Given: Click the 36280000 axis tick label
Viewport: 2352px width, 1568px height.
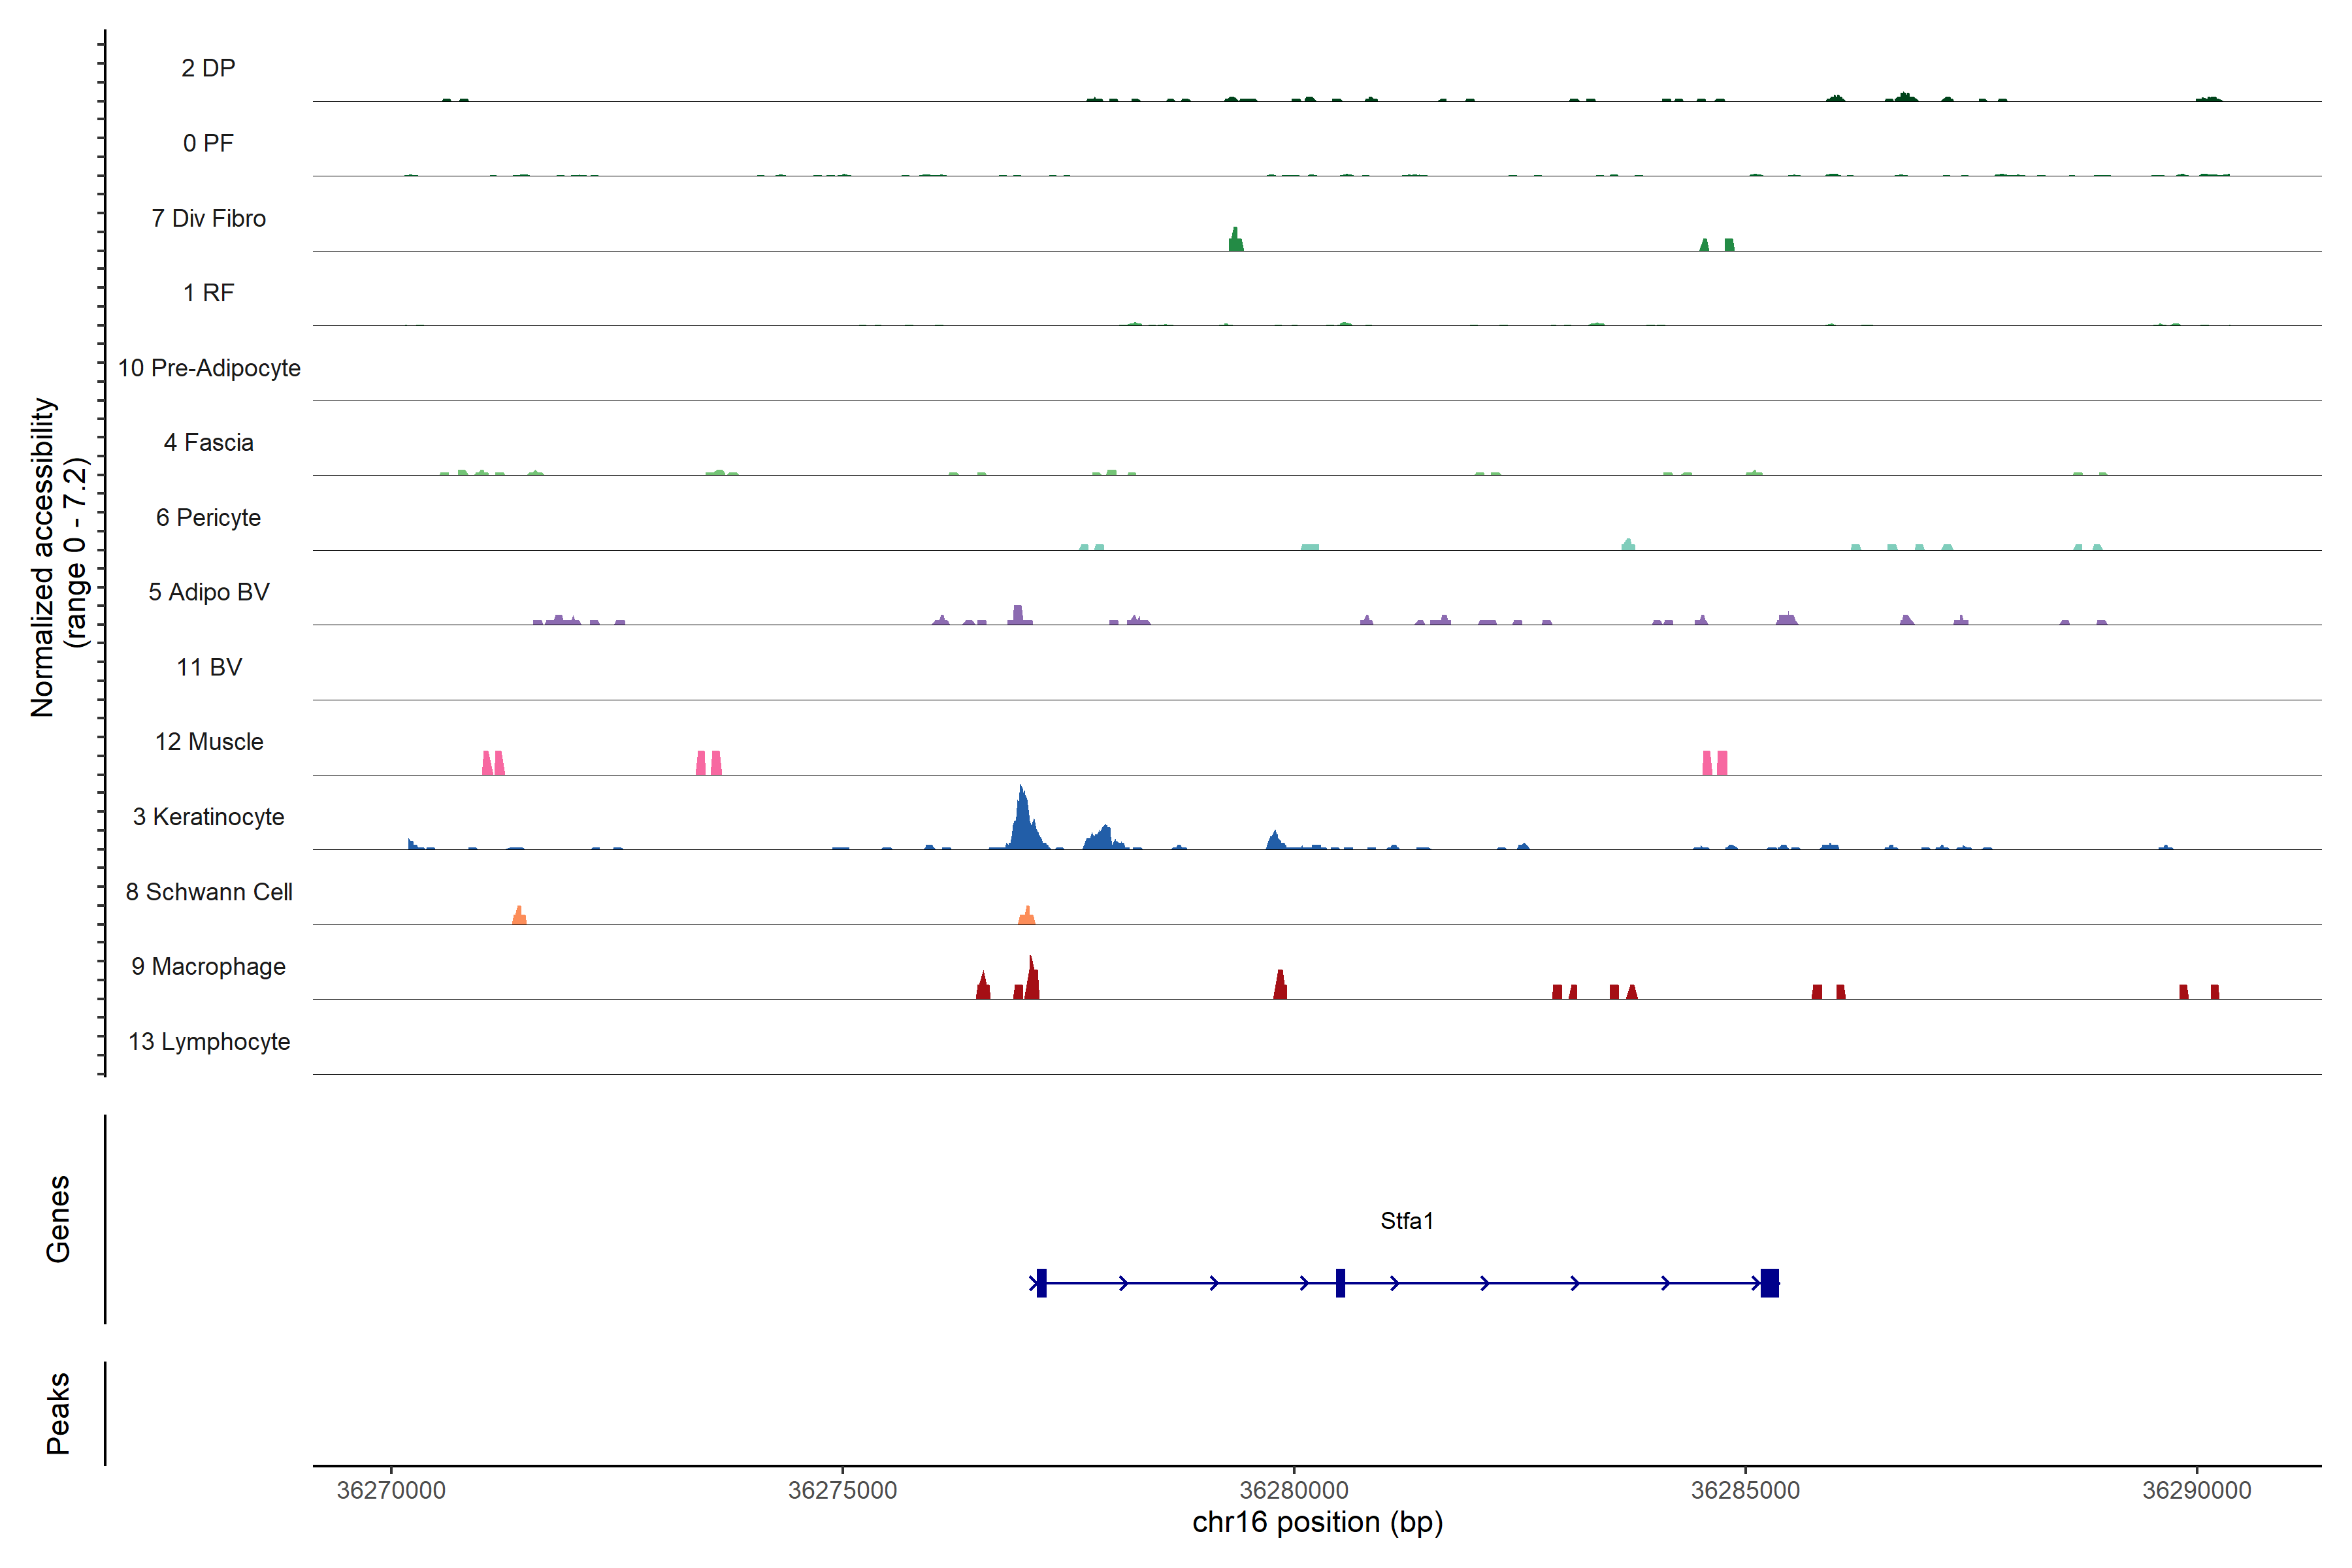Looking at the screenshot, I should coord(1294,1490).
